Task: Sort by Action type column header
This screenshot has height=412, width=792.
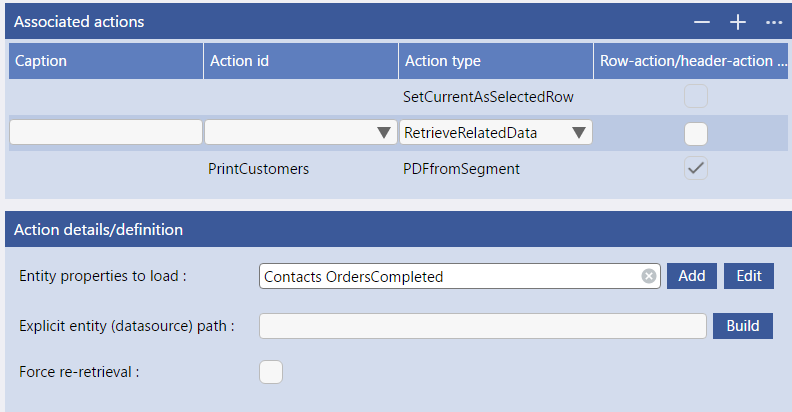Action: [x=496, y=61]
